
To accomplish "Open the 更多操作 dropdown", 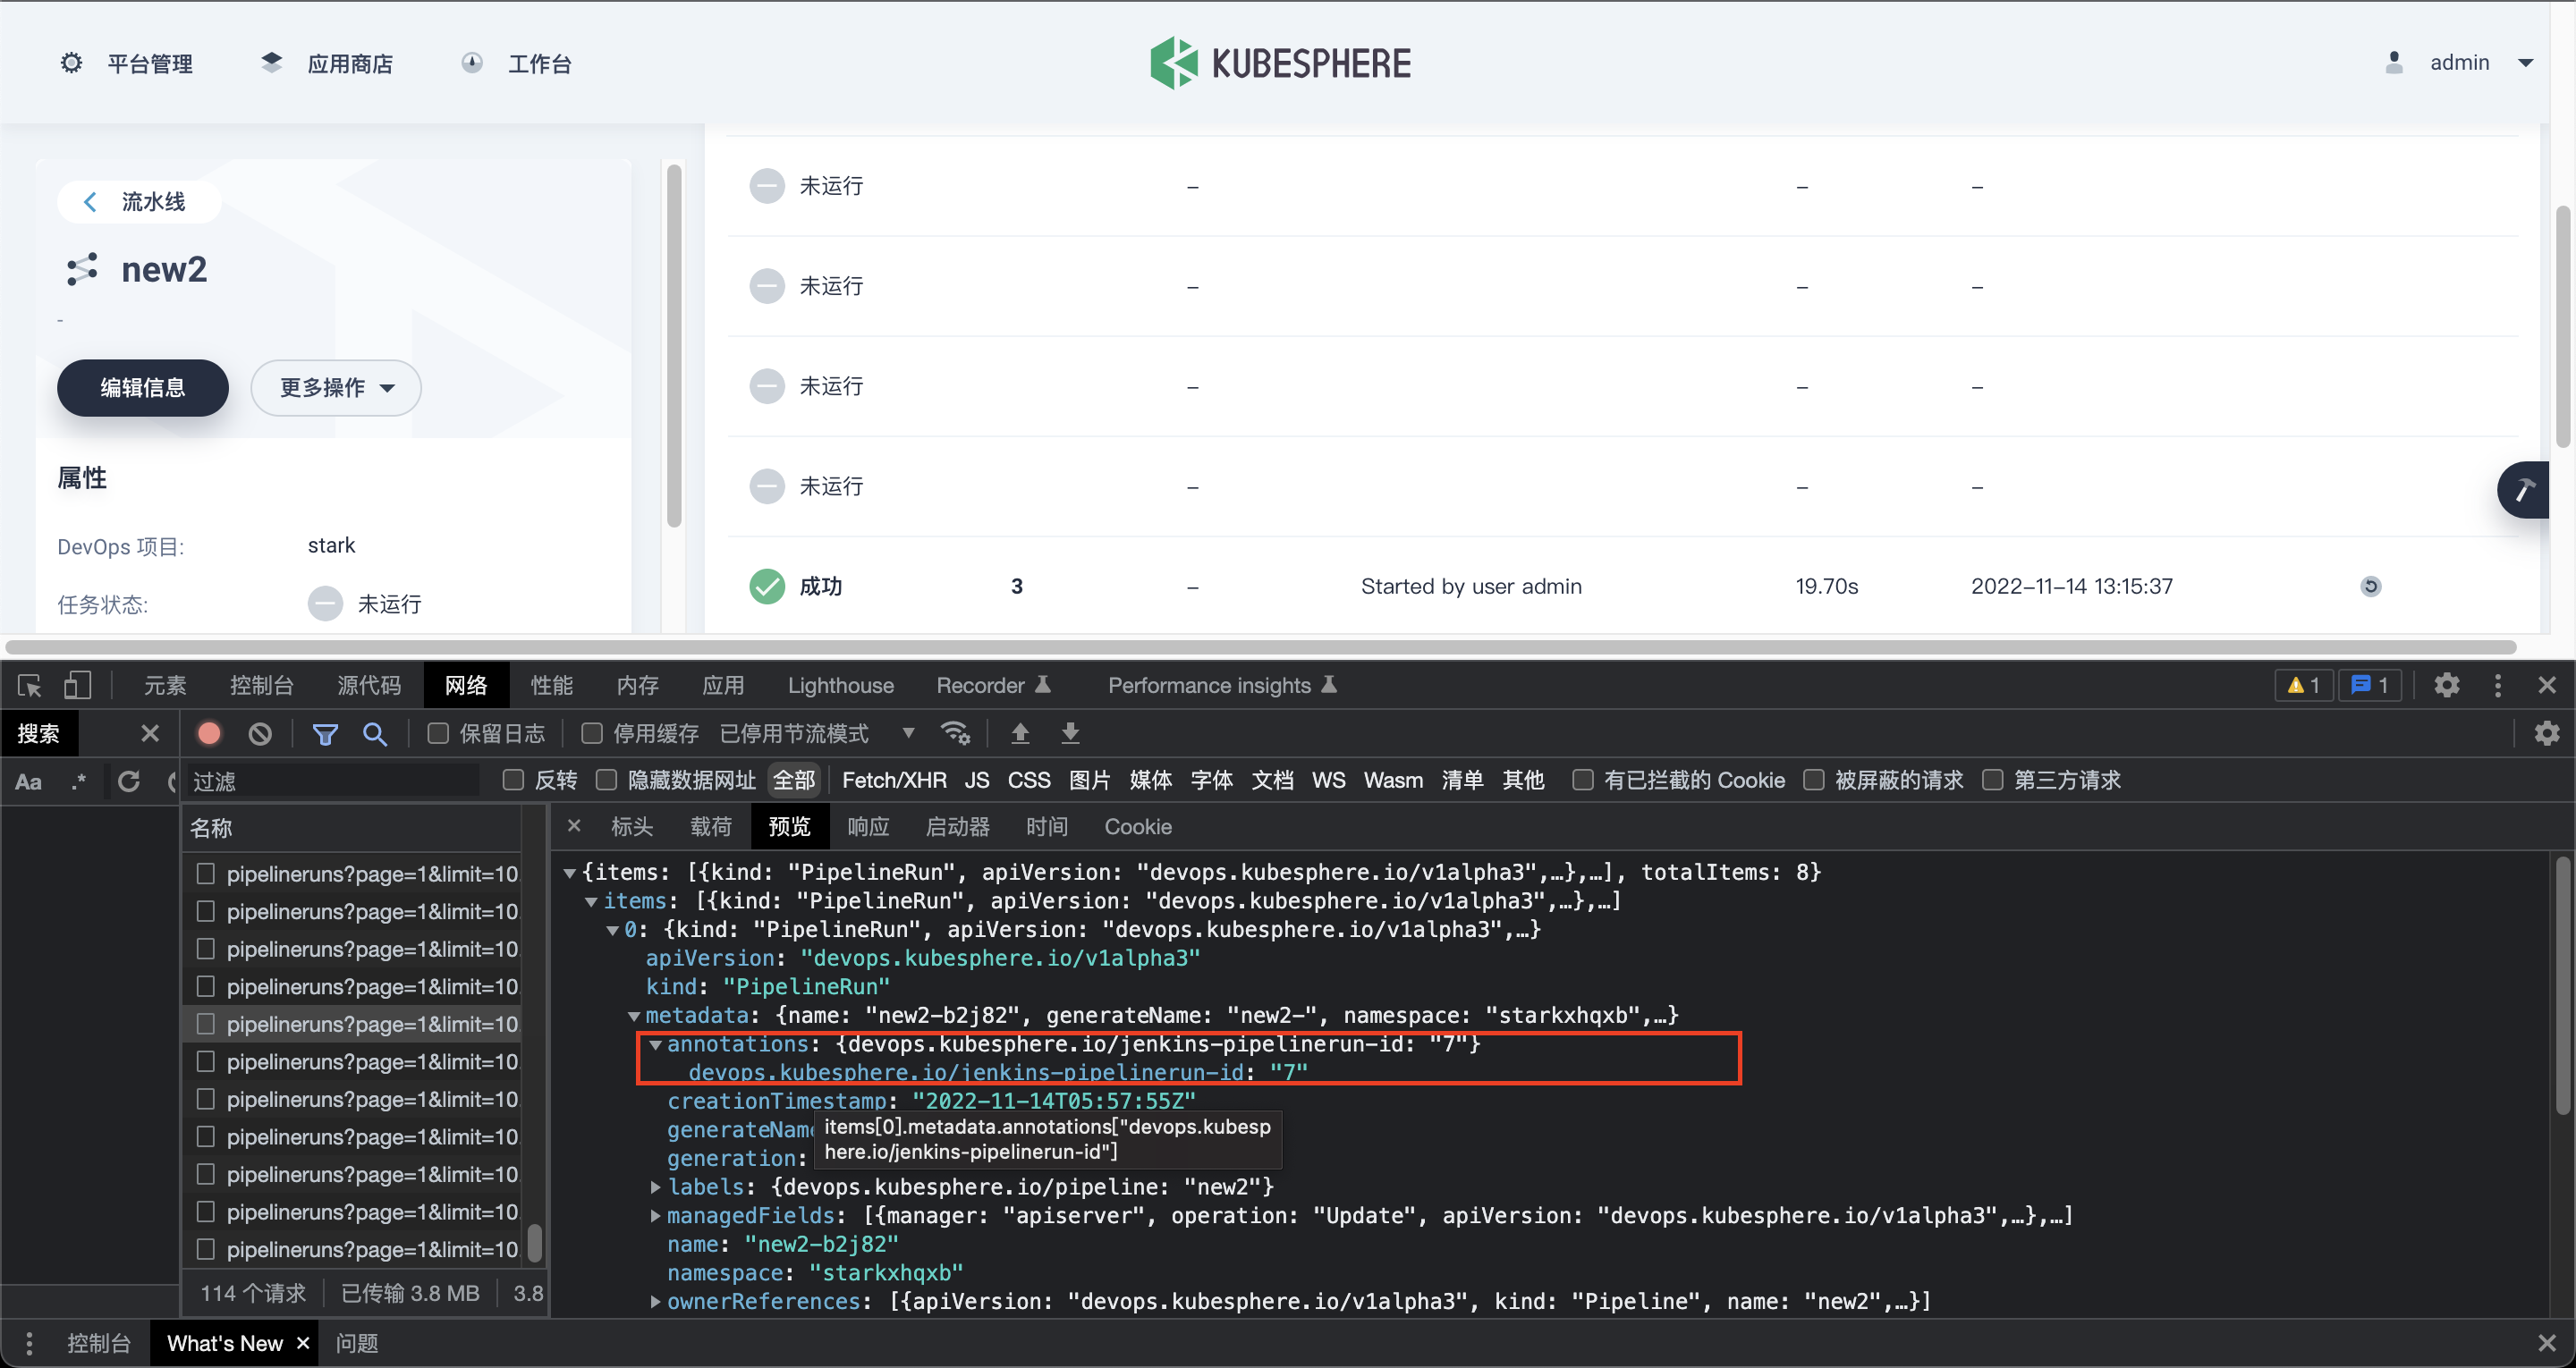I will (x=335, y=388).
